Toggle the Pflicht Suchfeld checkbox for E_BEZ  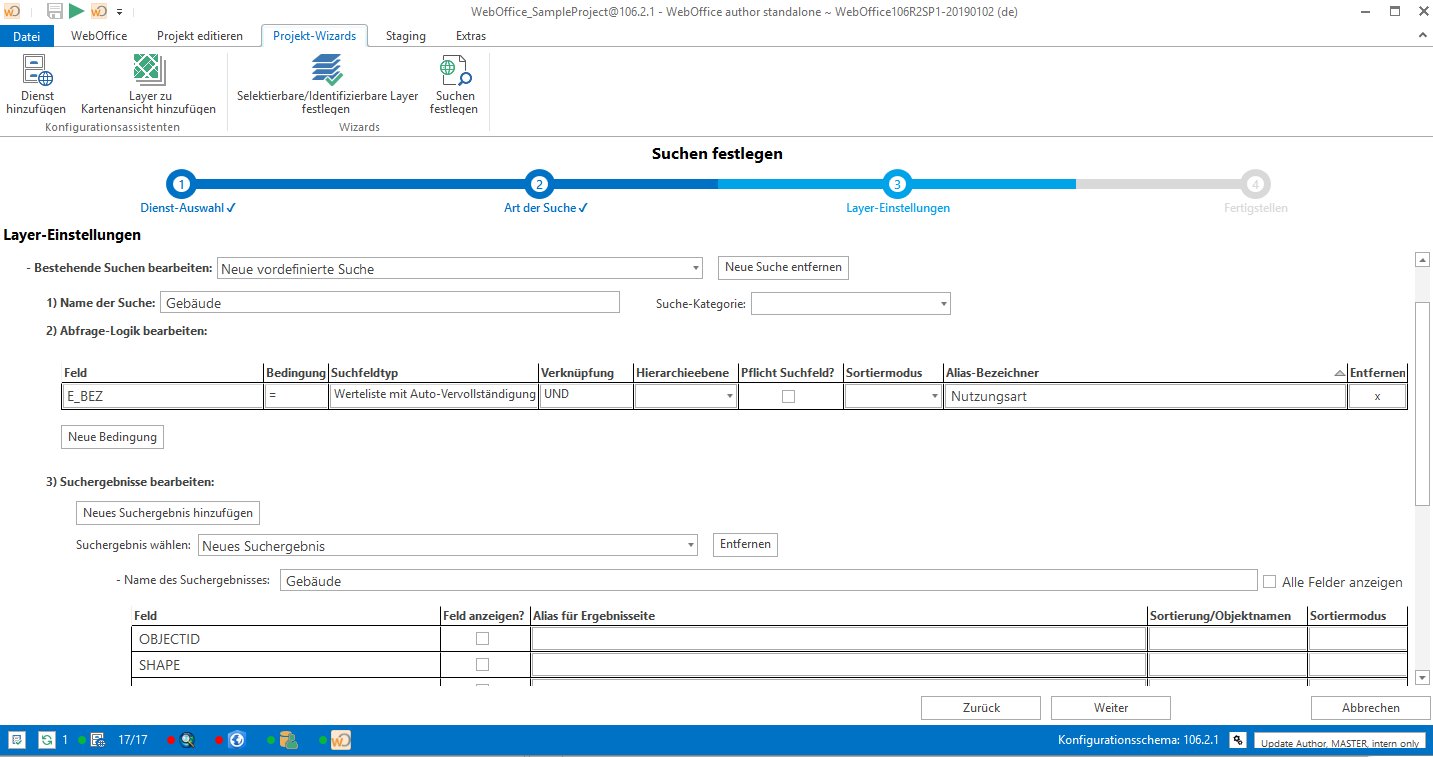coord(788,395)
